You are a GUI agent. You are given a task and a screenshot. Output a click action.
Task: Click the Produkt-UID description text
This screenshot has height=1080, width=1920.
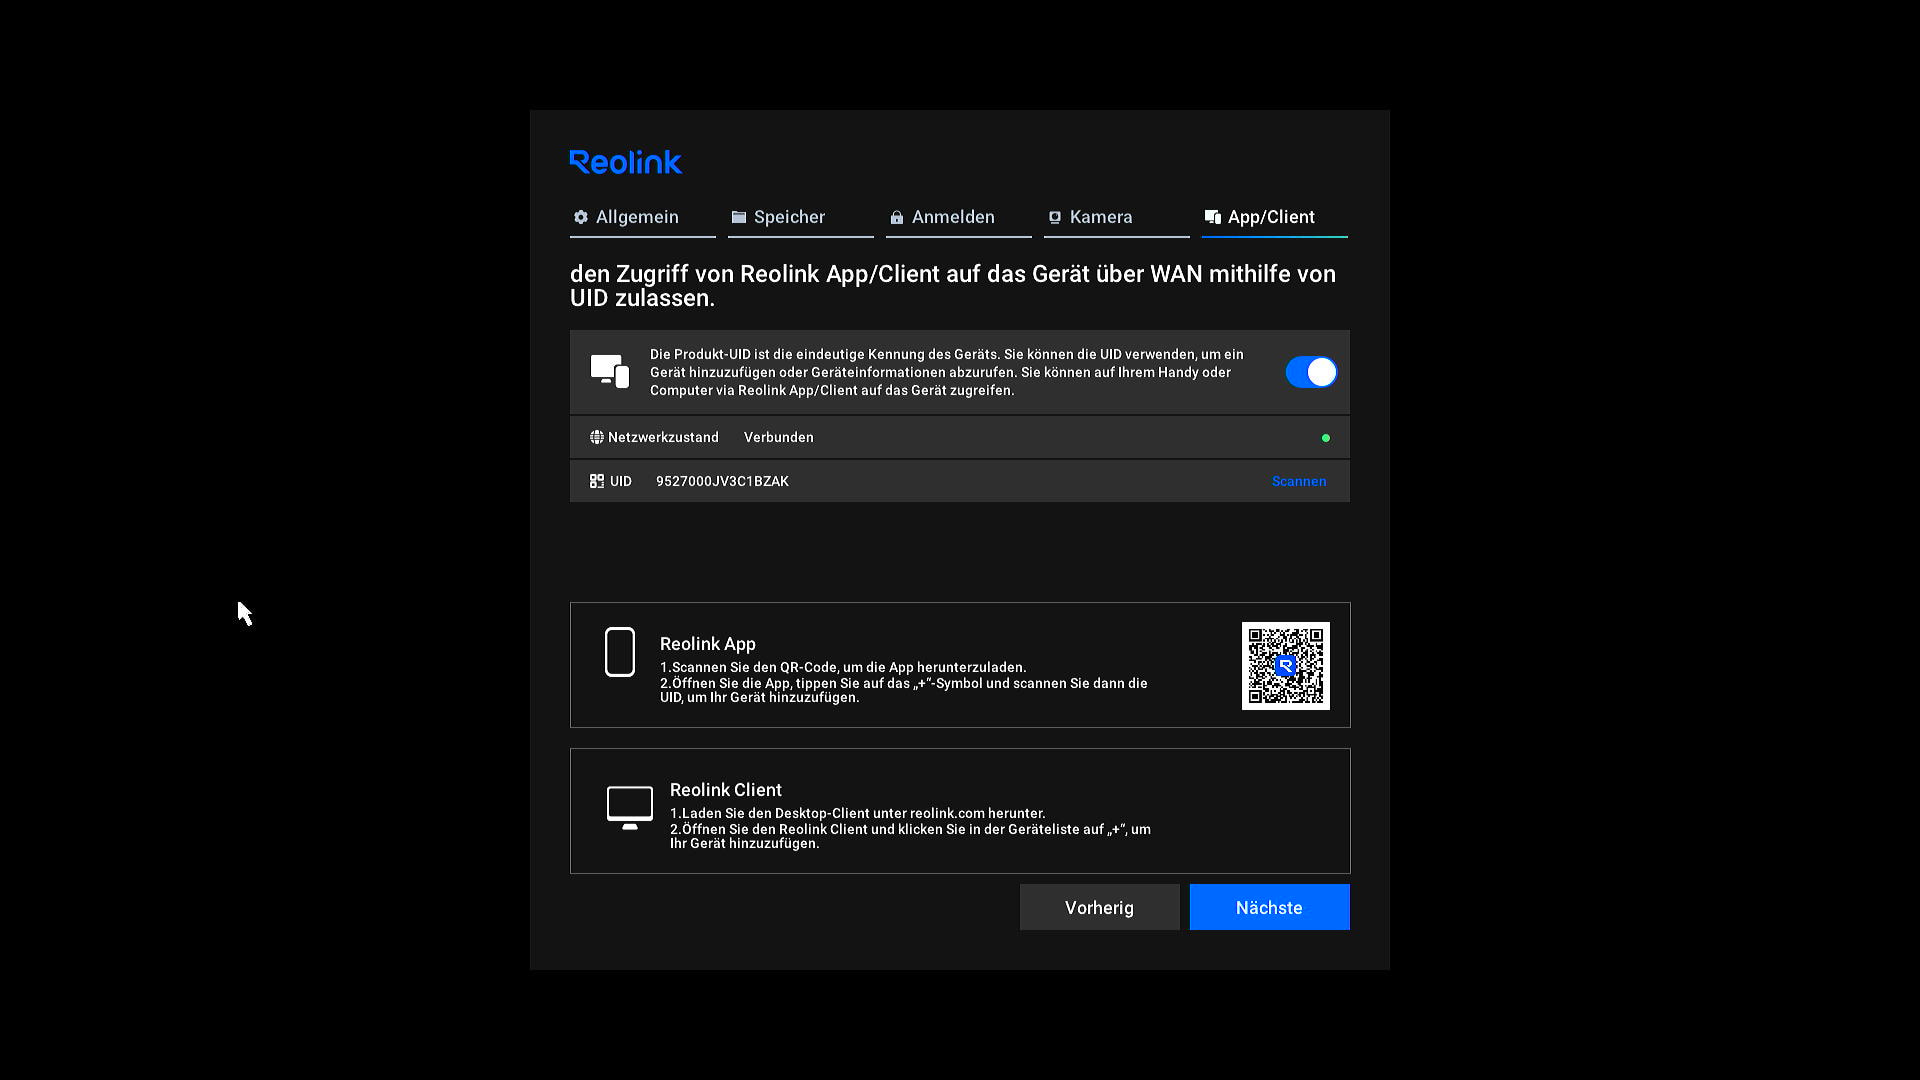[947, 372]
